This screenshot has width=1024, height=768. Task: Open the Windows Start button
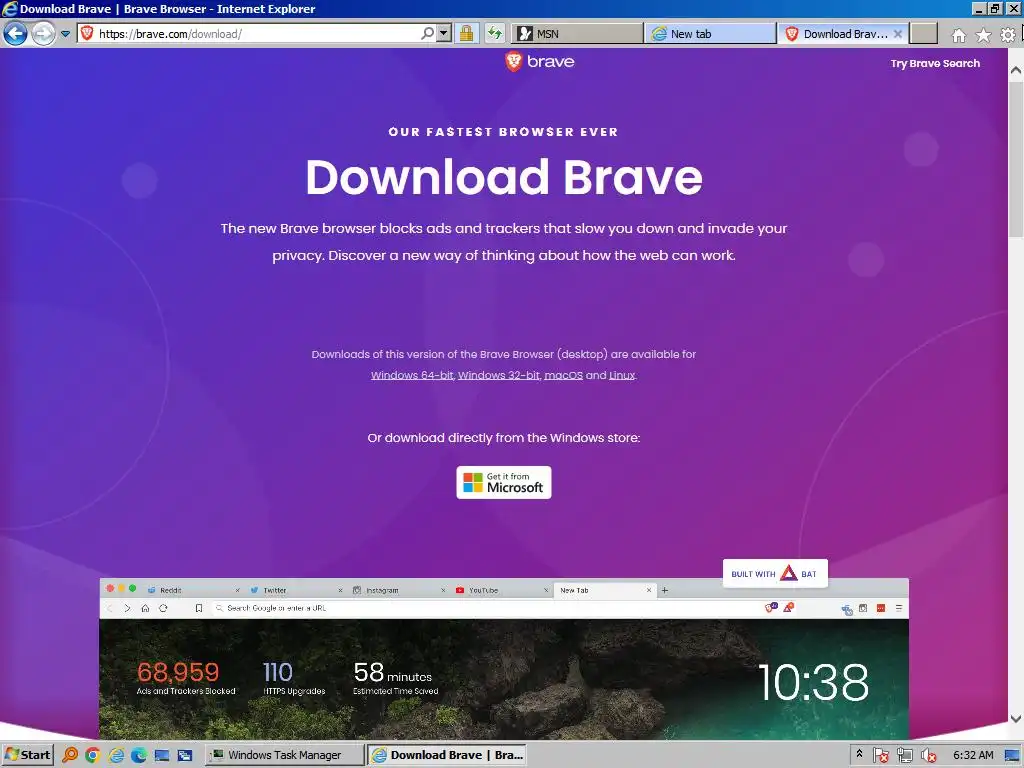pyautogui.click(x=27, y=755)
